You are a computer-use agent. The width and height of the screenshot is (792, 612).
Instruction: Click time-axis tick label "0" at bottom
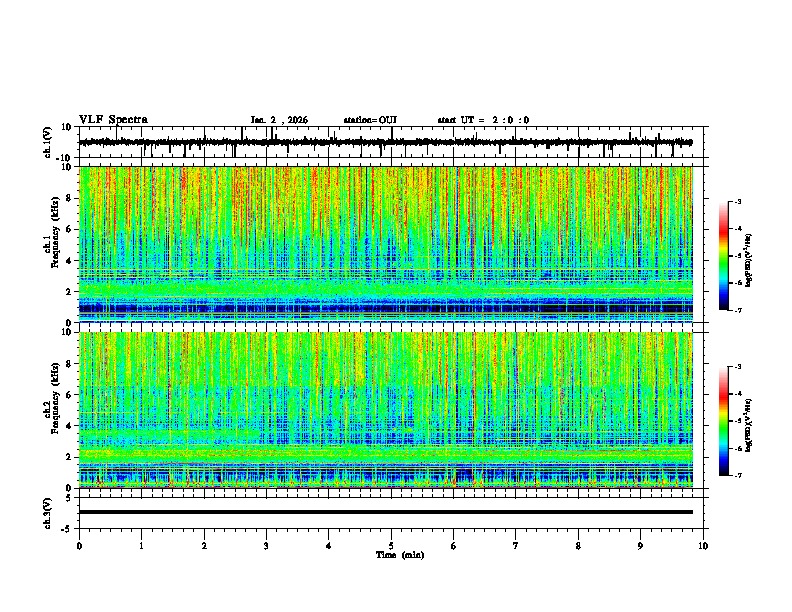[x=79, y=546]
